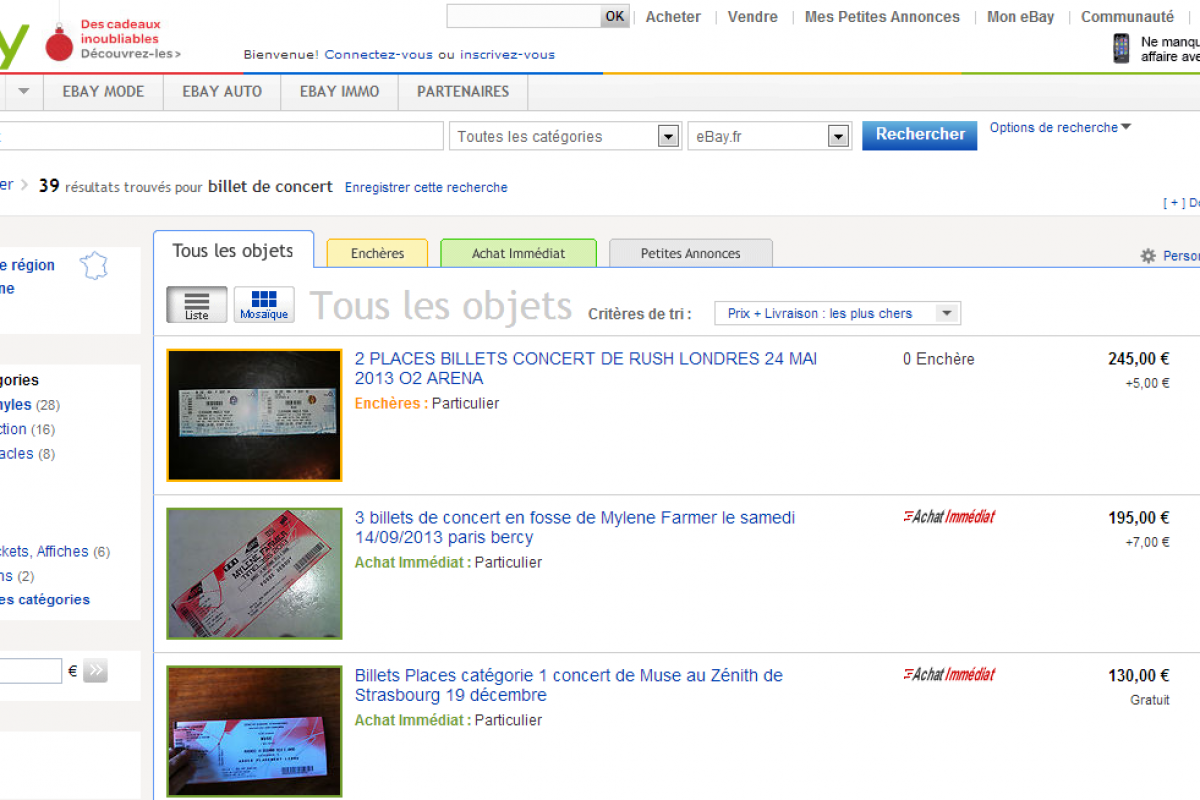
Task: Expand Options de recherche
Action: coord(1060,128)
